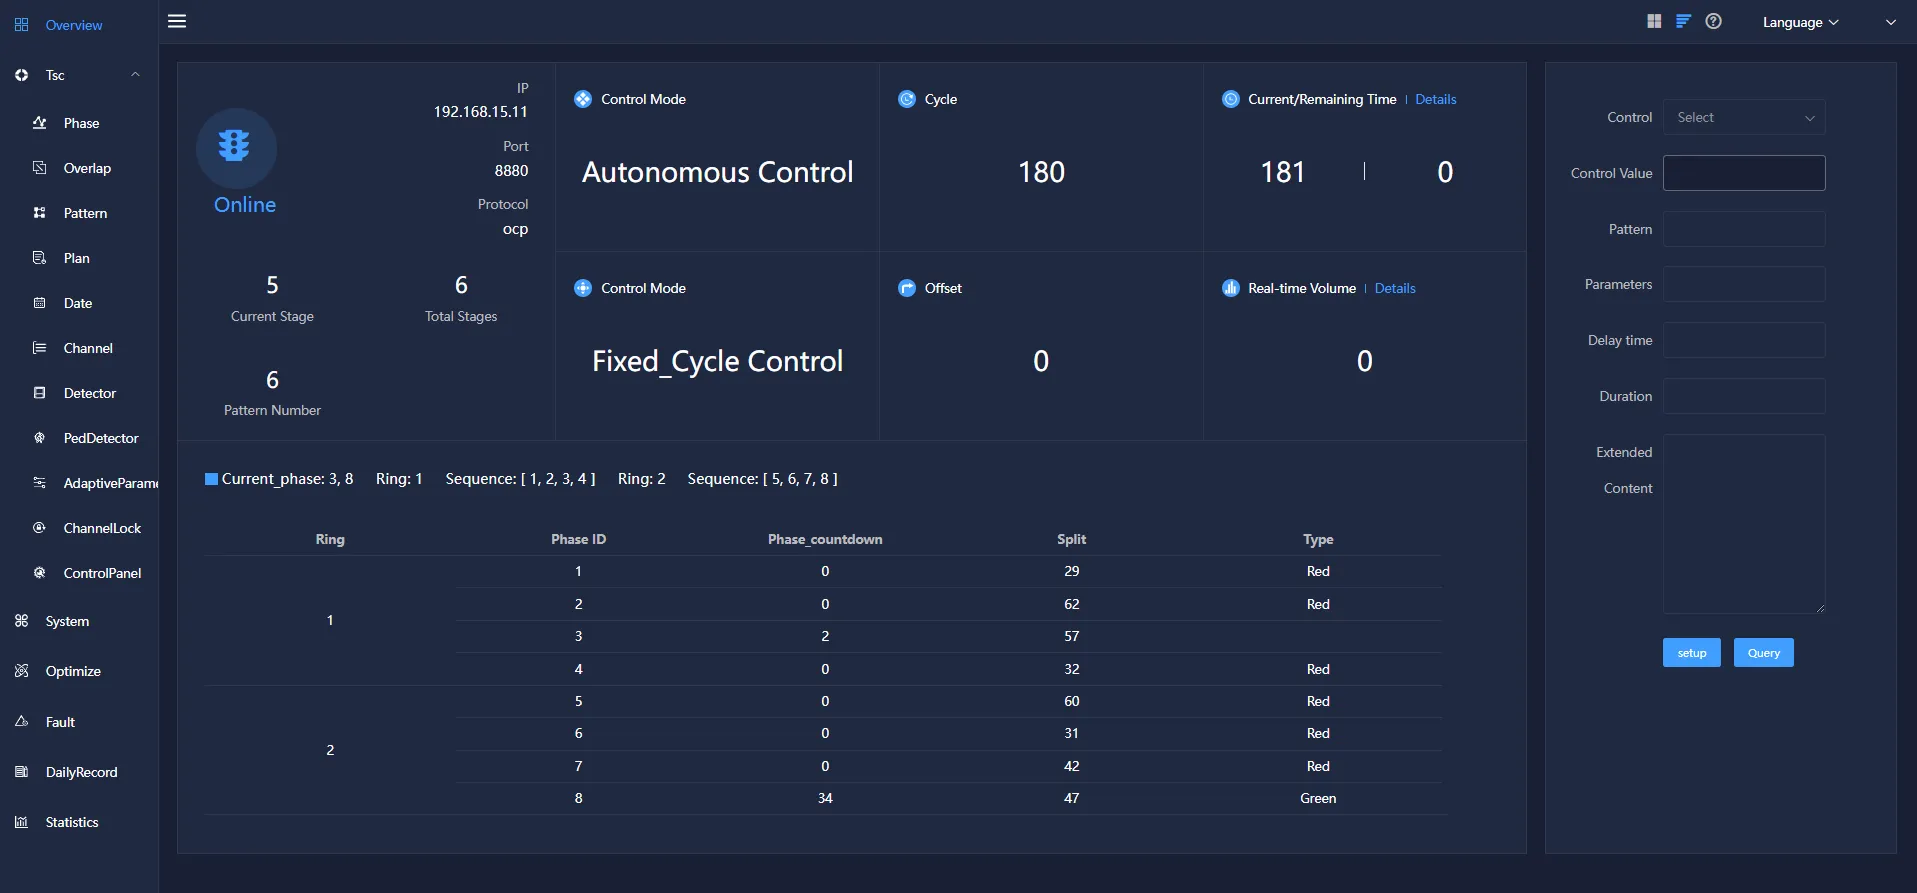This screenshot has height=893, width=1917.
Task: Click the Optimize section icon
Action: point(21,671)
